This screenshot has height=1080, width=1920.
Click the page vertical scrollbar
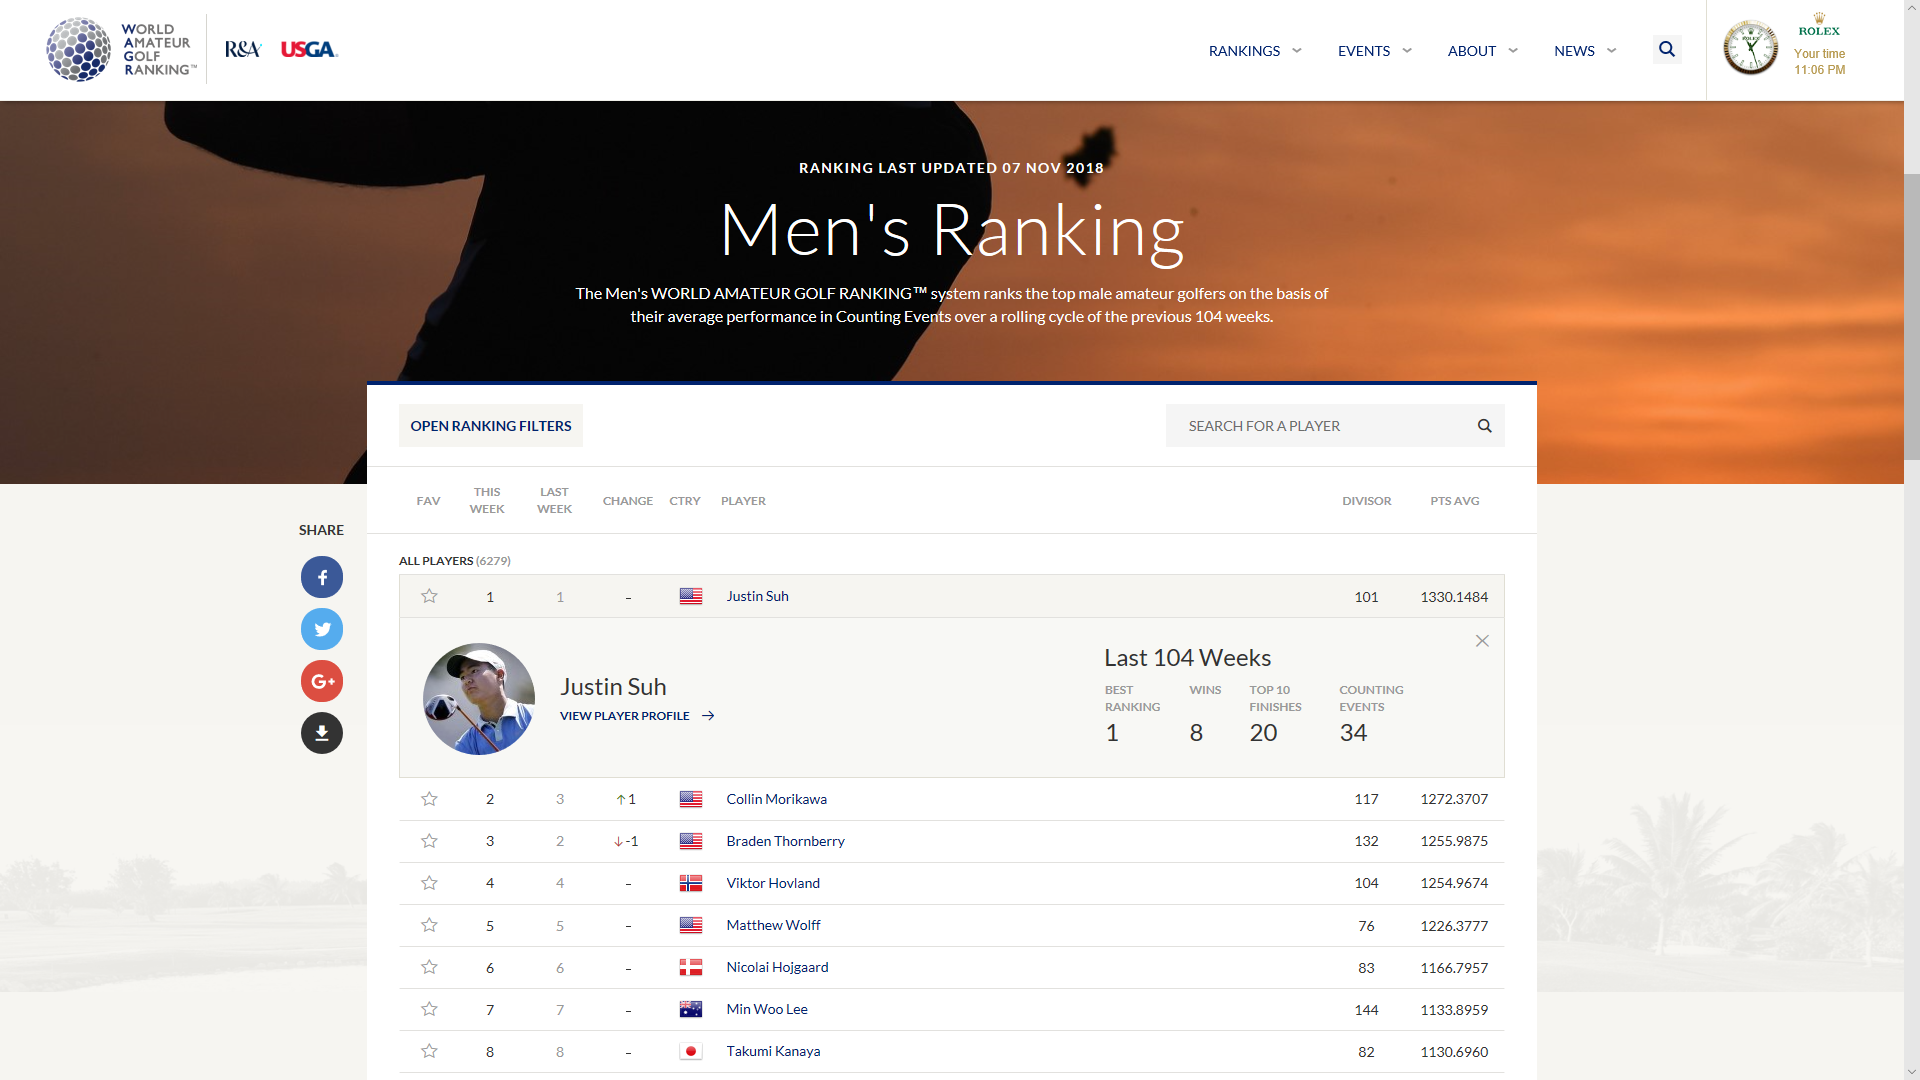click(x=1912, y=318)
